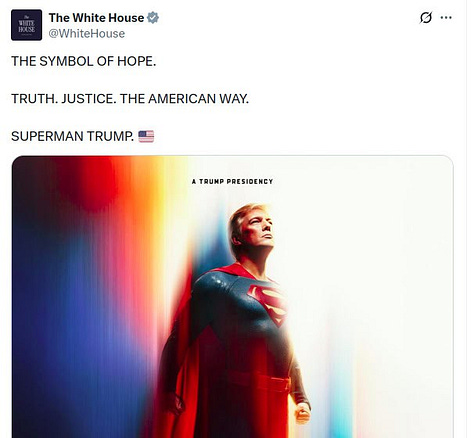Click the Grok explain-post icon
The height and width of the screenshot is (438, 474).
pos(426,18)
